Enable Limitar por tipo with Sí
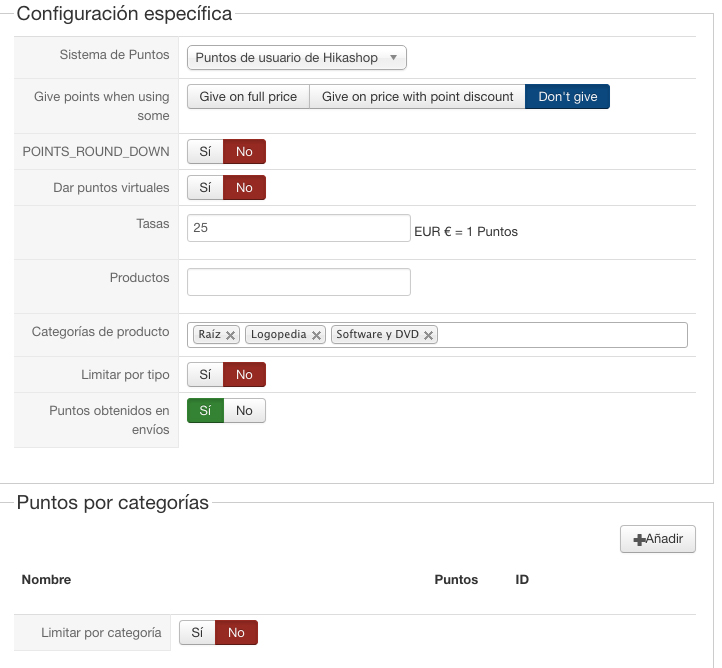 [205, 375]
